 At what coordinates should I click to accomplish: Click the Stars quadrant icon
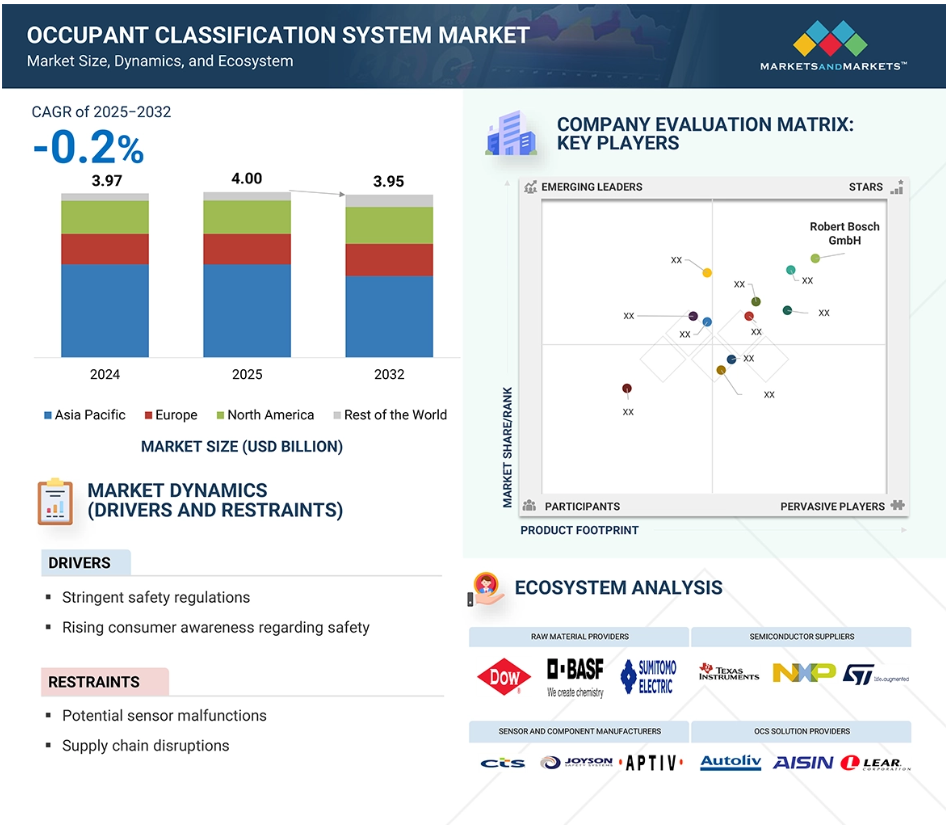click(x=897, y=186)
